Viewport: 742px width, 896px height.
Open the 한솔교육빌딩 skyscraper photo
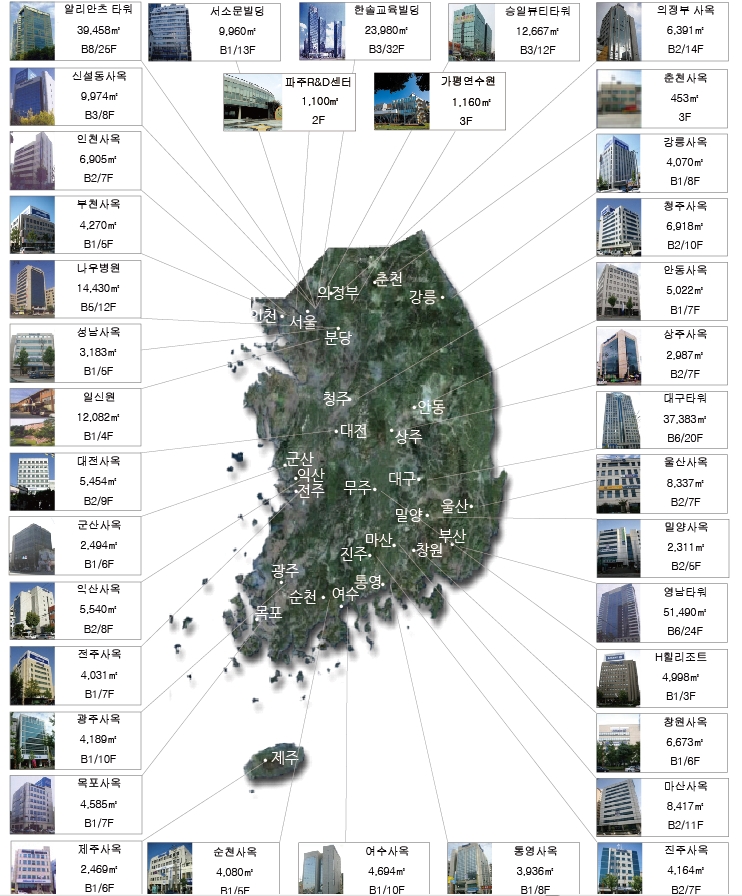pyautogui.click(x=322, y=31)
